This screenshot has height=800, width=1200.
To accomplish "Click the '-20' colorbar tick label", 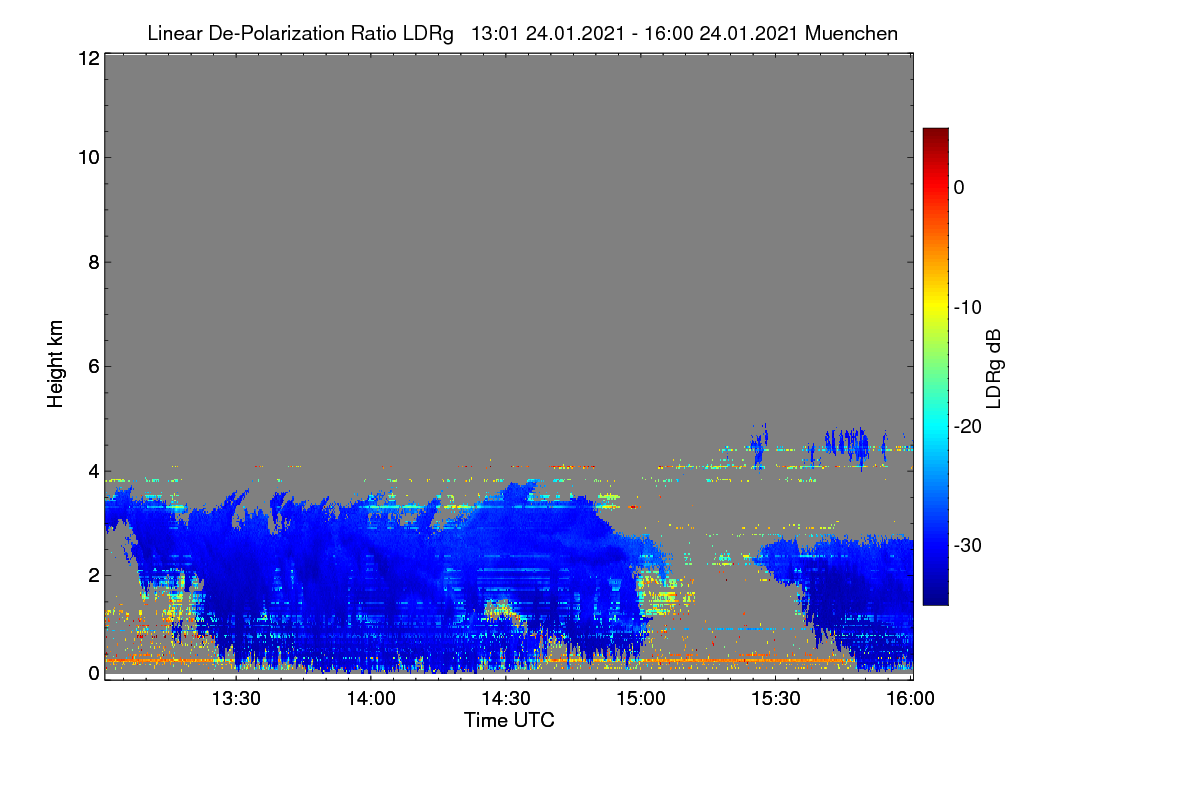I will click(968, 426).
